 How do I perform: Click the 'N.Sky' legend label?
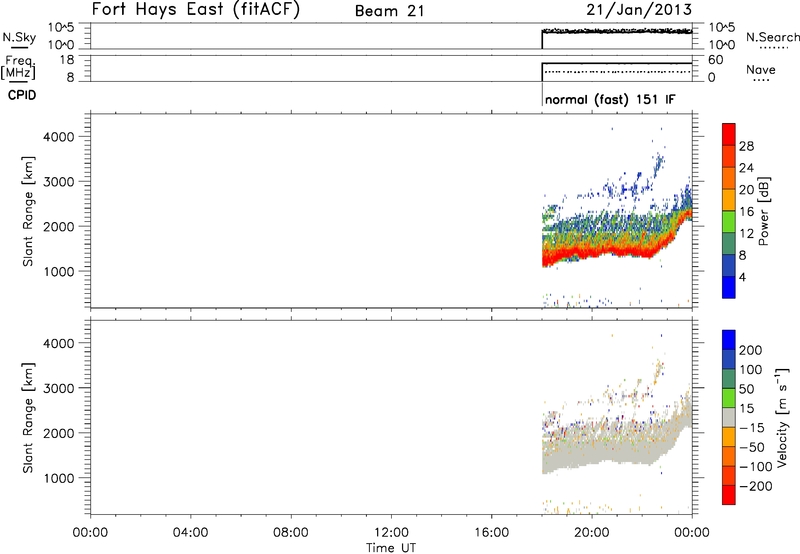click(x=19, y=37)
